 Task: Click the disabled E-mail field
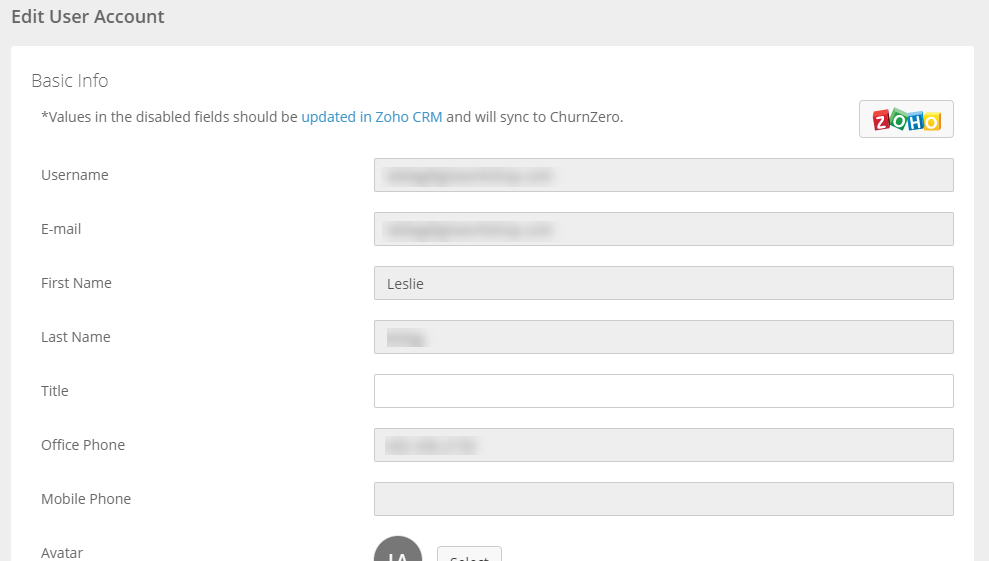pyautogui.click(x=664, y=229)
